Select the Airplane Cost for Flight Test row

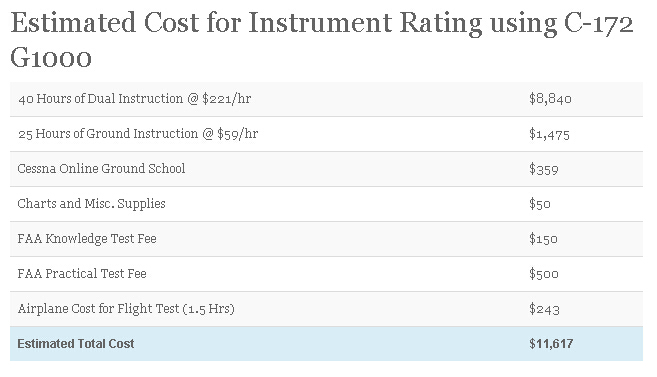tap(326, 309)
